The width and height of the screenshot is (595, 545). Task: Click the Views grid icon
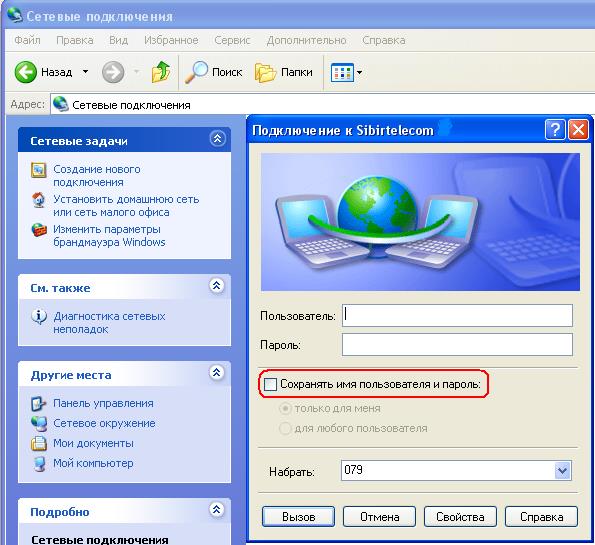click(x=342, y=72)
